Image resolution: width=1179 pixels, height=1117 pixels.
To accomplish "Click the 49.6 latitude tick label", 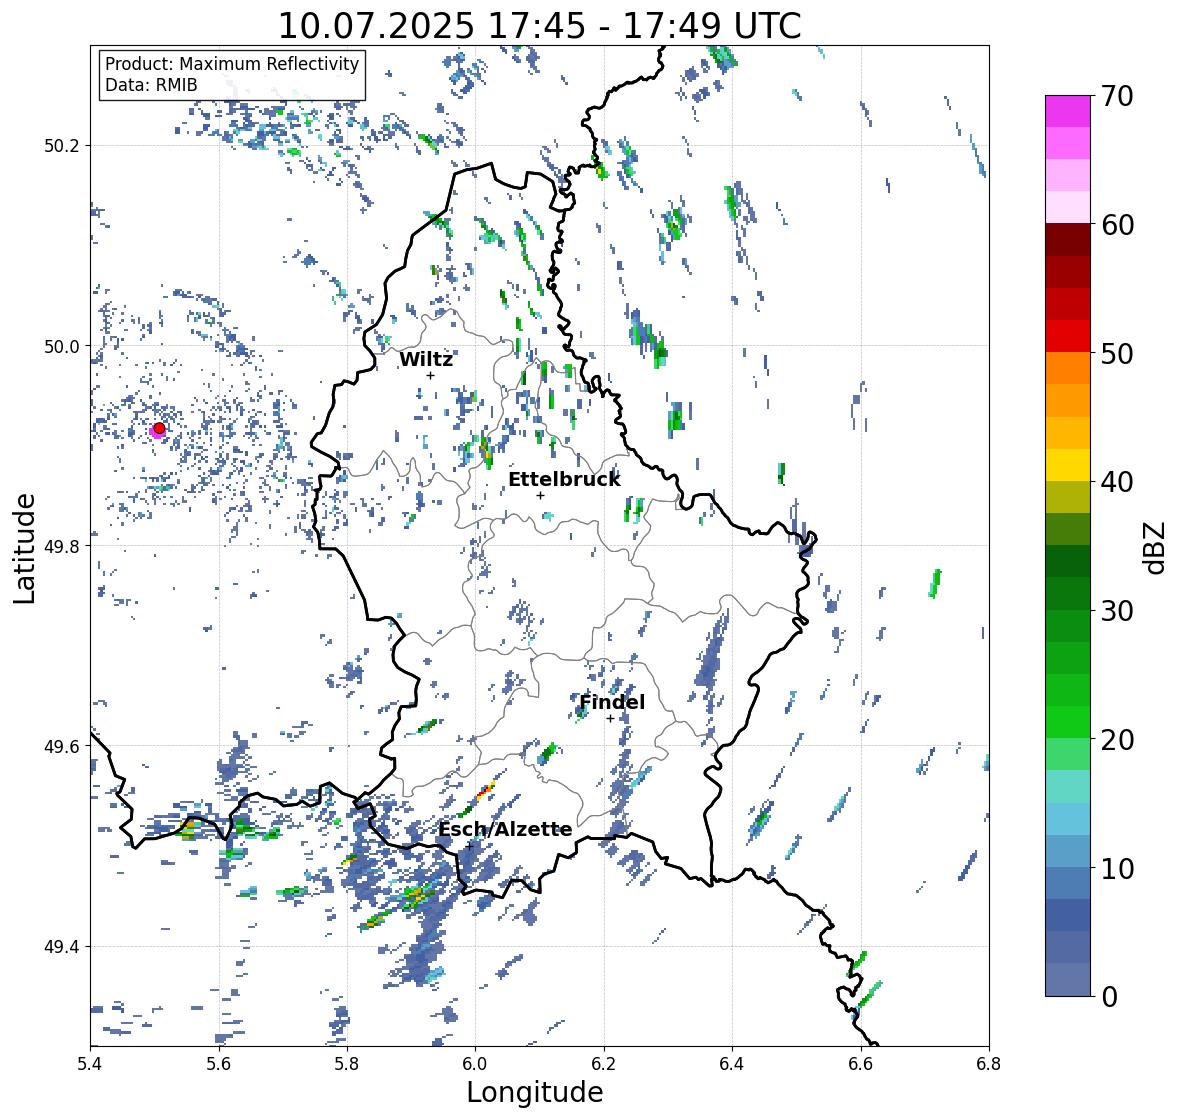I will pyautogui.click(x=62, y=746).
